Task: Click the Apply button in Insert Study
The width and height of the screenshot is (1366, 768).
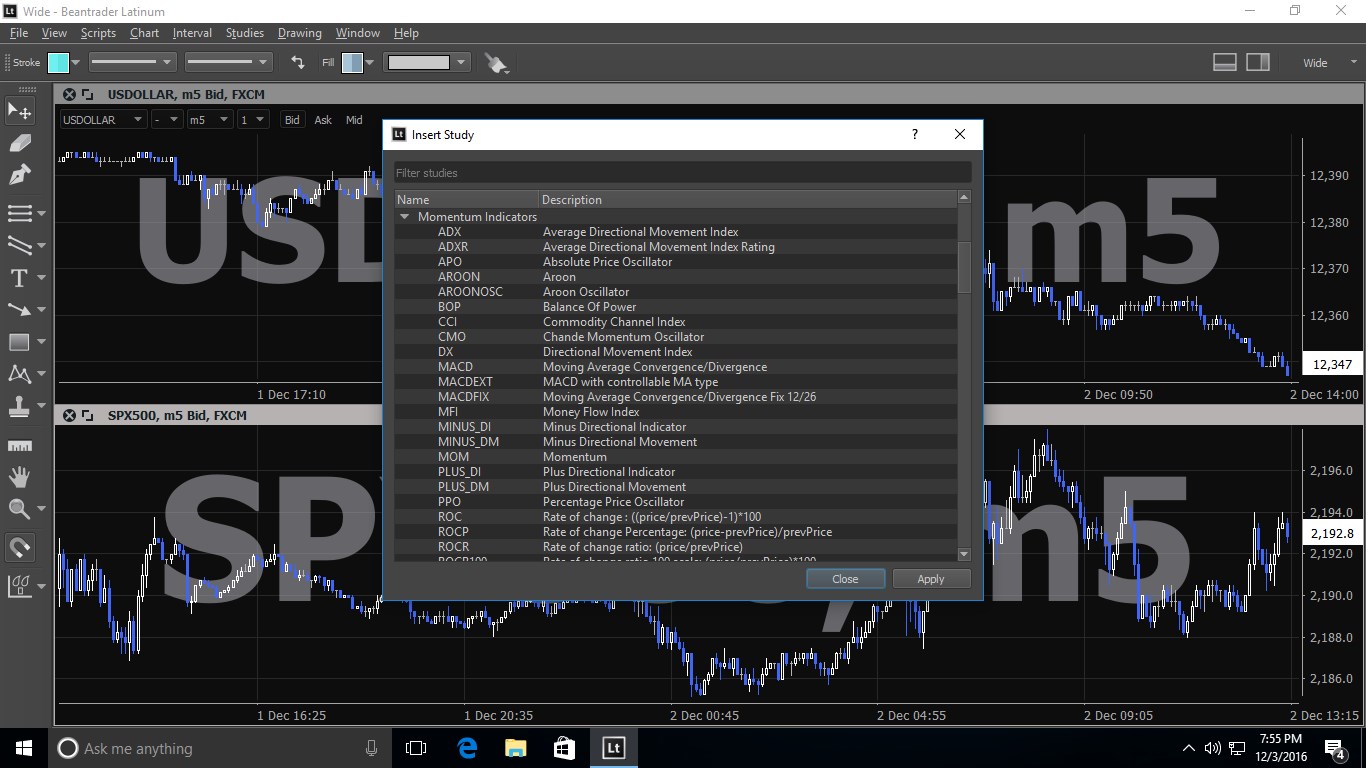Action: coord(931,579)
